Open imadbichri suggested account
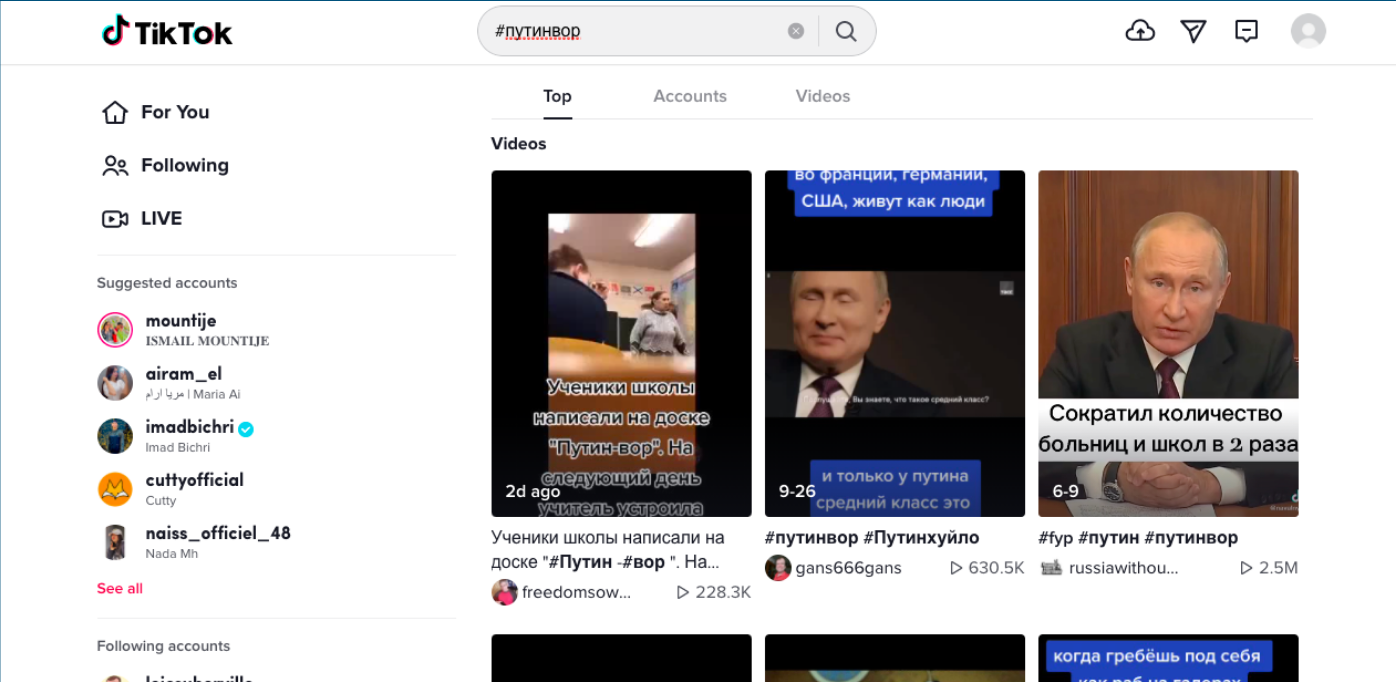This screenshot has height=682, width=1396. [x=176, y=436]
